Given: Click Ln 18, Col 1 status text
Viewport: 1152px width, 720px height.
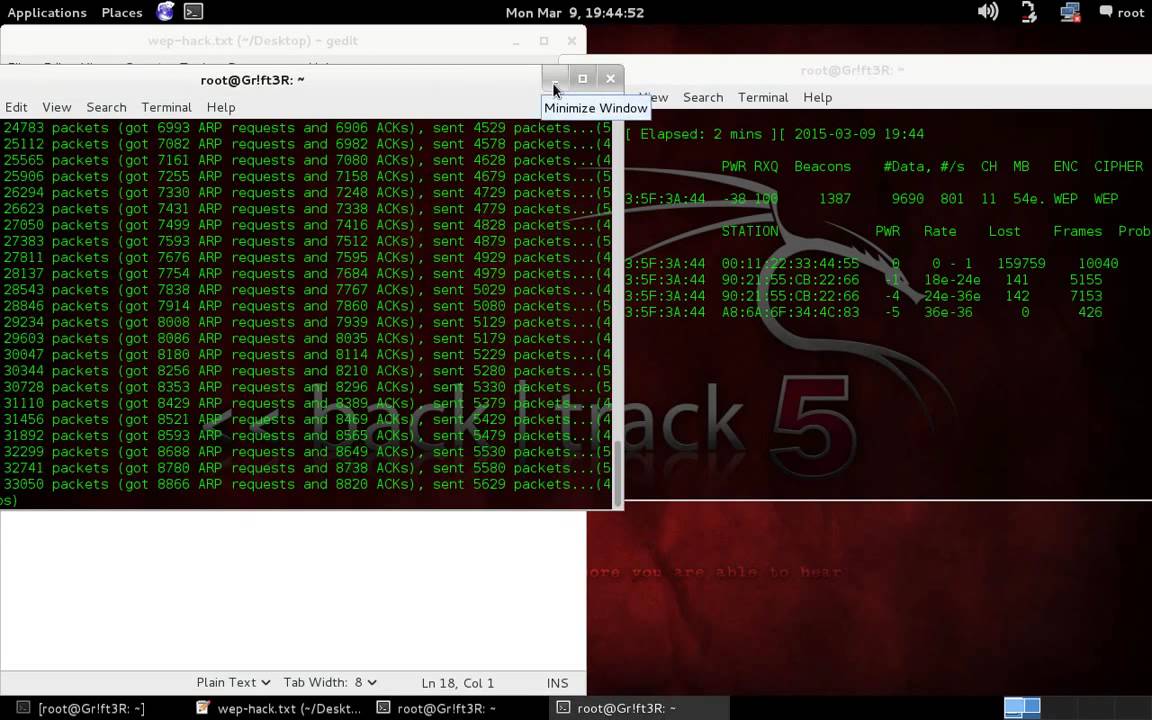Looking at the screenshot, I should [x=458, y=683].
